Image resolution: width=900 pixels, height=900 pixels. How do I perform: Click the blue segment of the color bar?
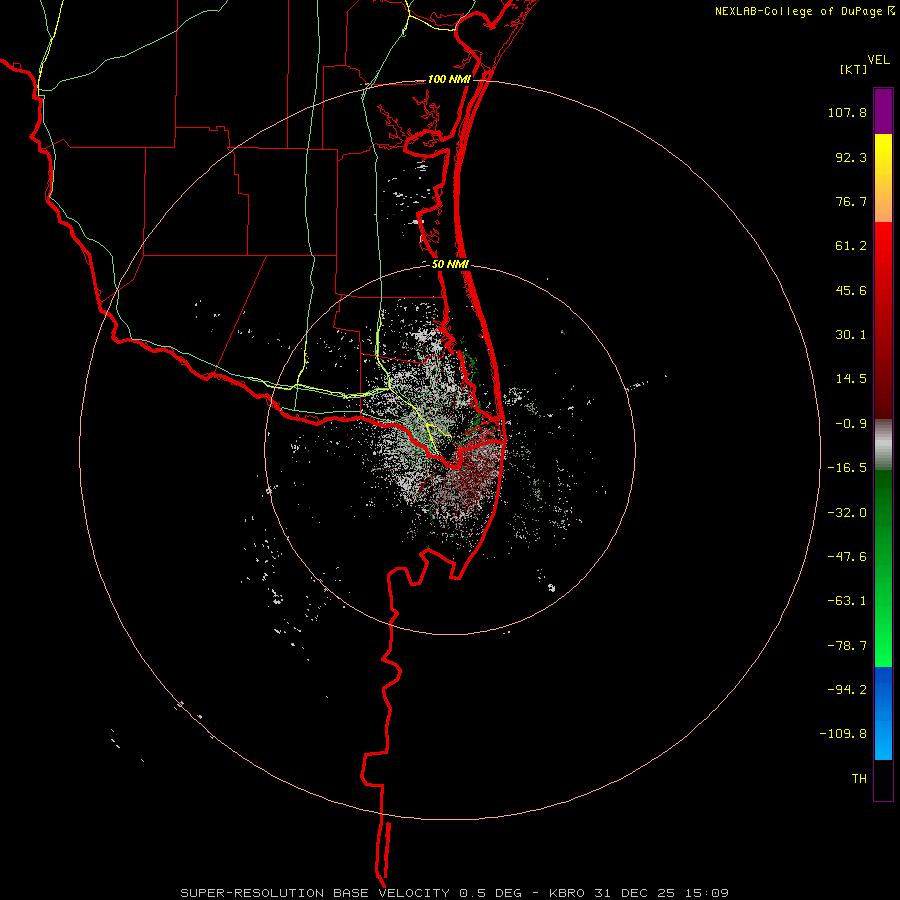883,713
